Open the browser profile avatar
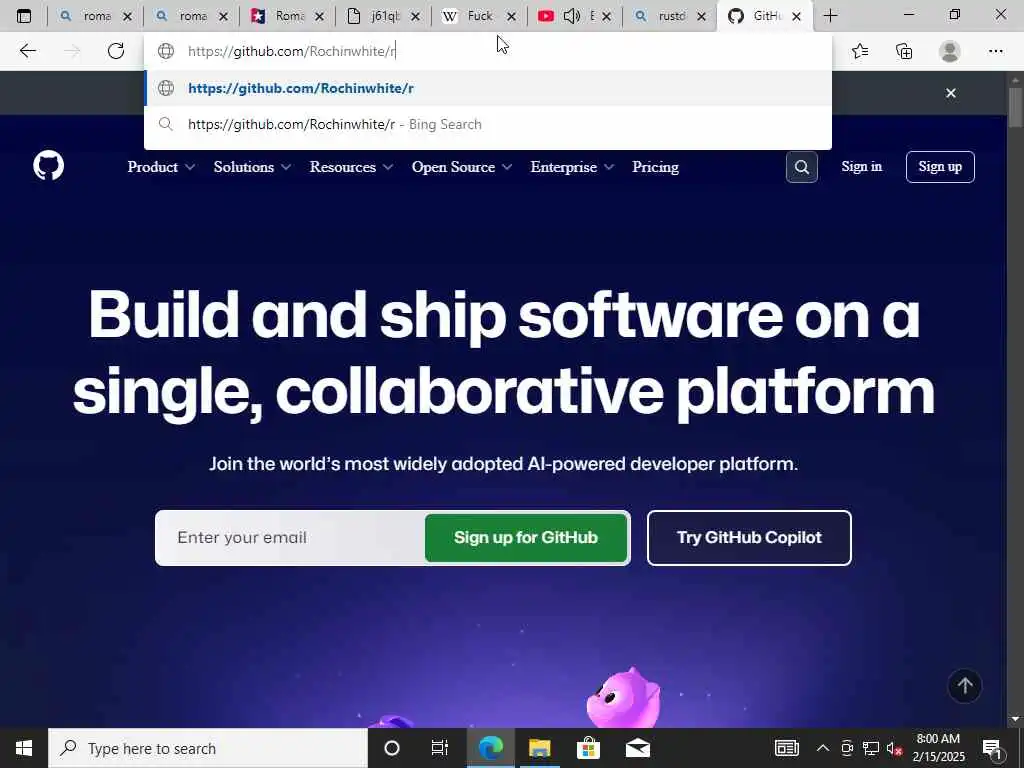This screenshot has height=768, width=1024. click(950, 51)
